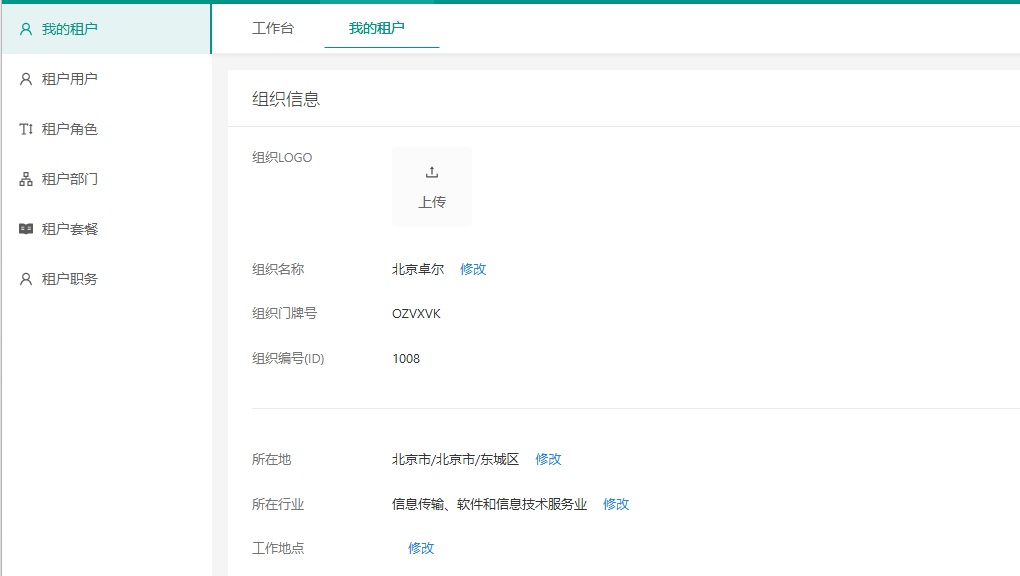Click the 修改 link in the 工作地点 row

coord(421,548)
